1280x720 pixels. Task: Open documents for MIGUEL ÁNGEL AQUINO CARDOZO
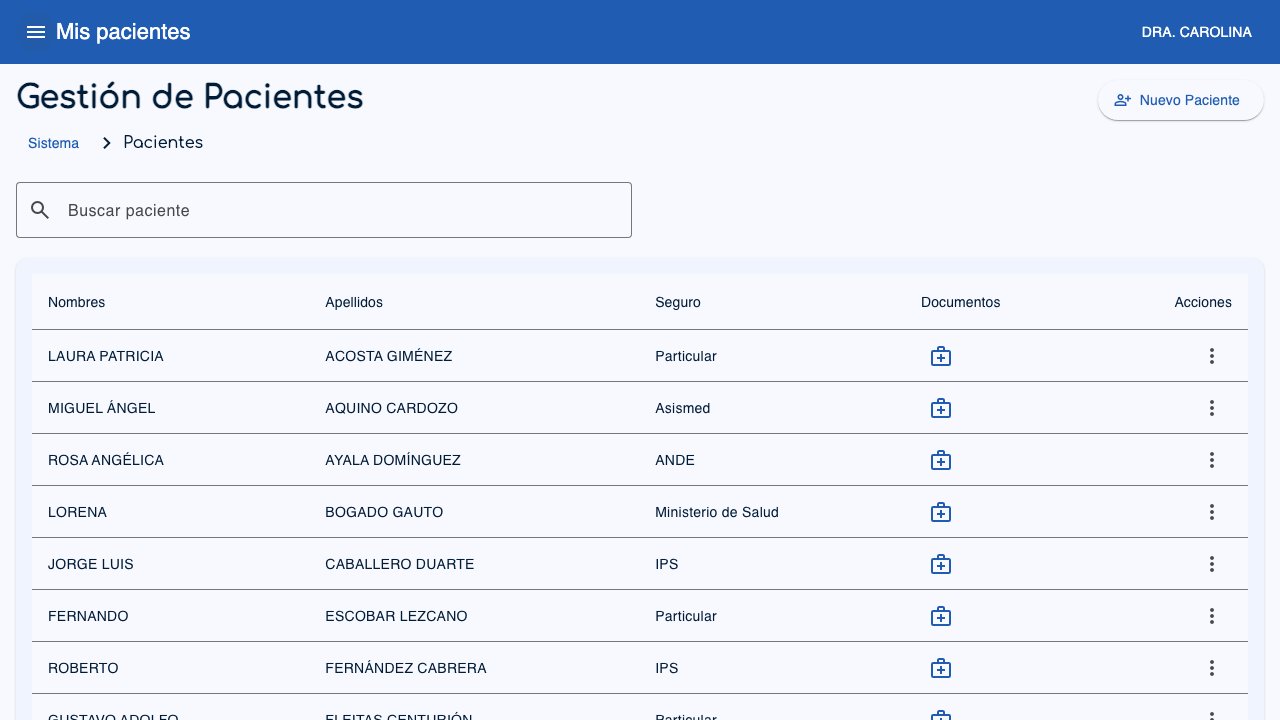pos(941,408)
